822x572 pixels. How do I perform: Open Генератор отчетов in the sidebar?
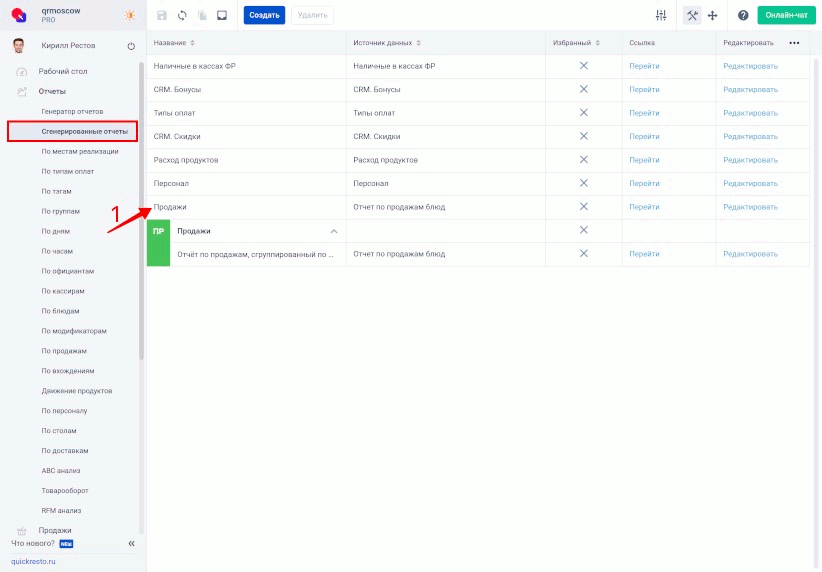click(72, 111)
